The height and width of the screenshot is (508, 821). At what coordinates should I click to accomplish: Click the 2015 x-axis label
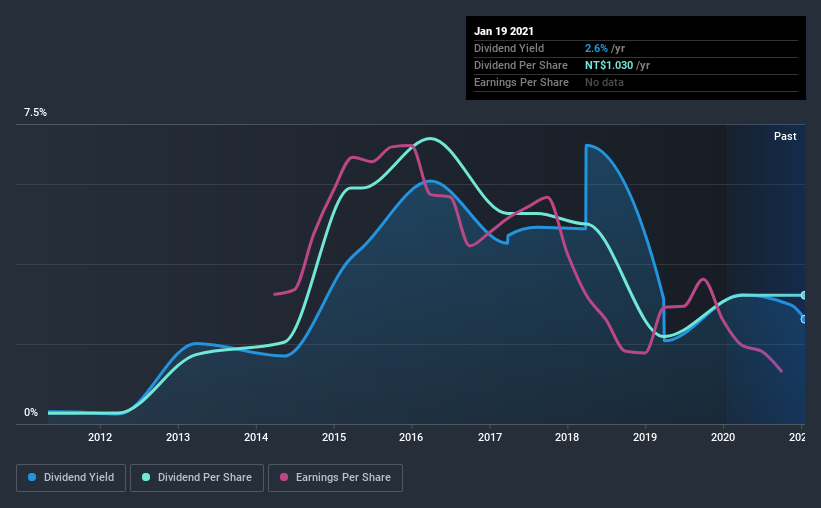pyautogui.click(x=334, y=437)
